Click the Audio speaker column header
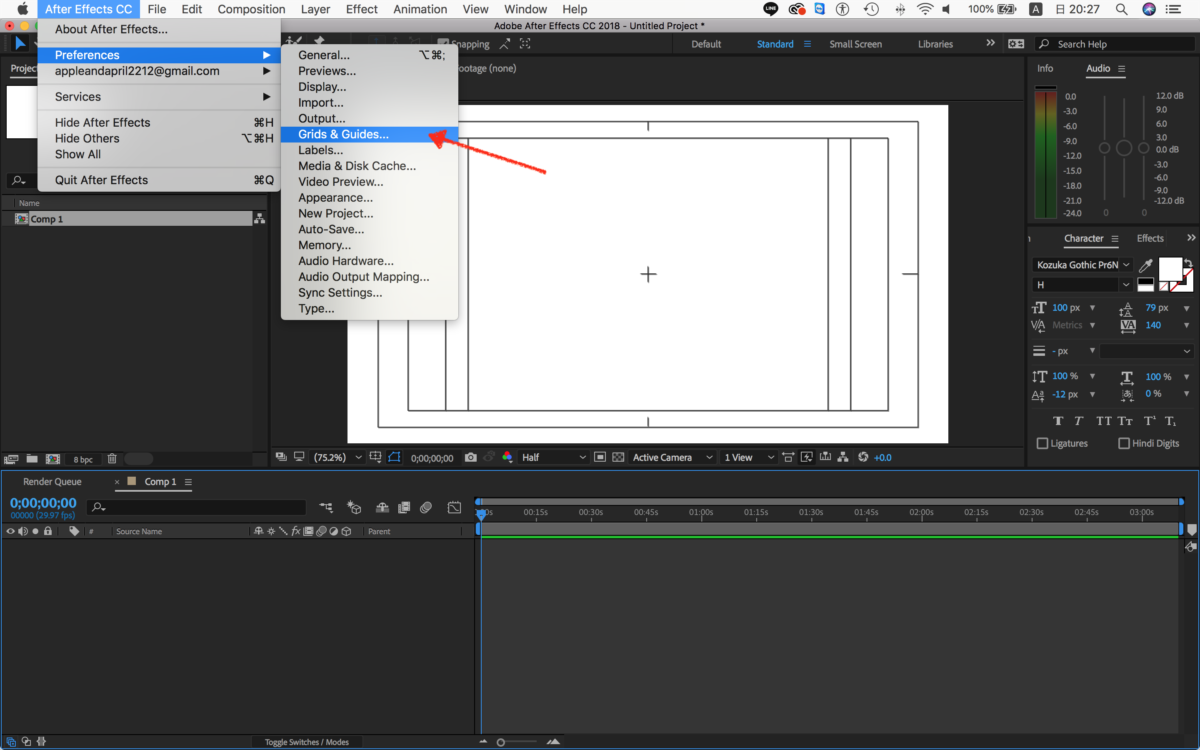The width and height of the screenshot is (1200, 750). click(22, 531)
